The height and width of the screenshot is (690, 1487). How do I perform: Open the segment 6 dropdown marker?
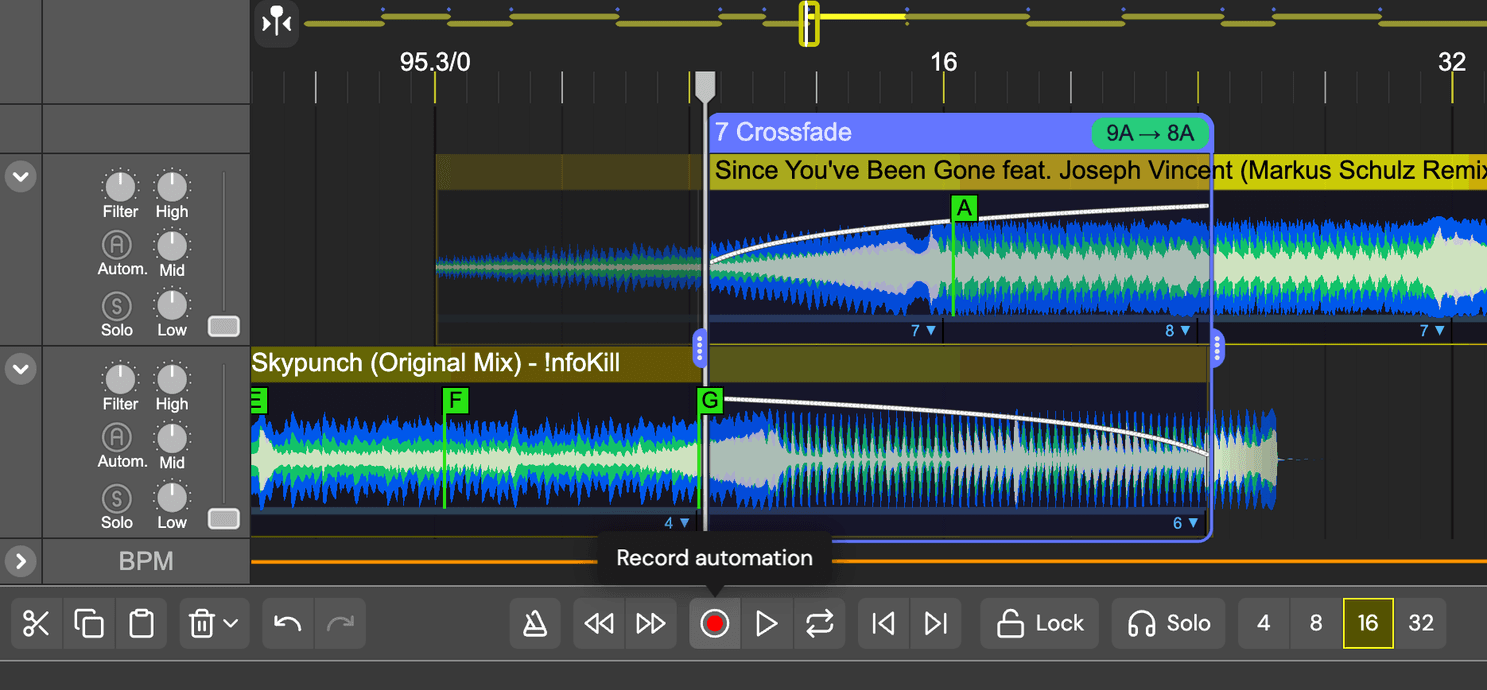(1185, 523)
